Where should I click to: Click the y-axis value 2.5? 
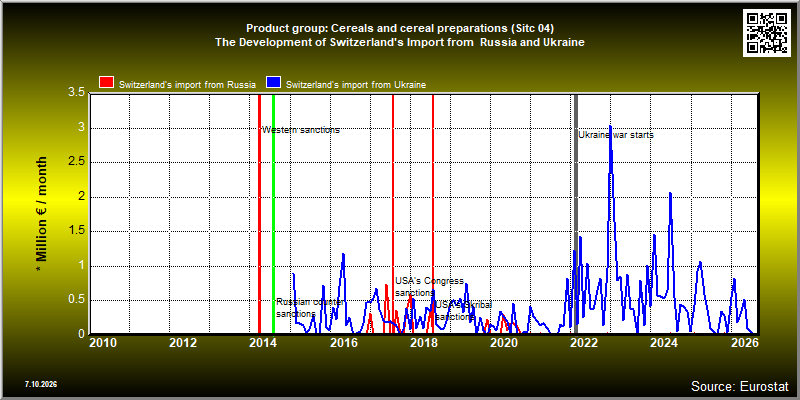76,163
